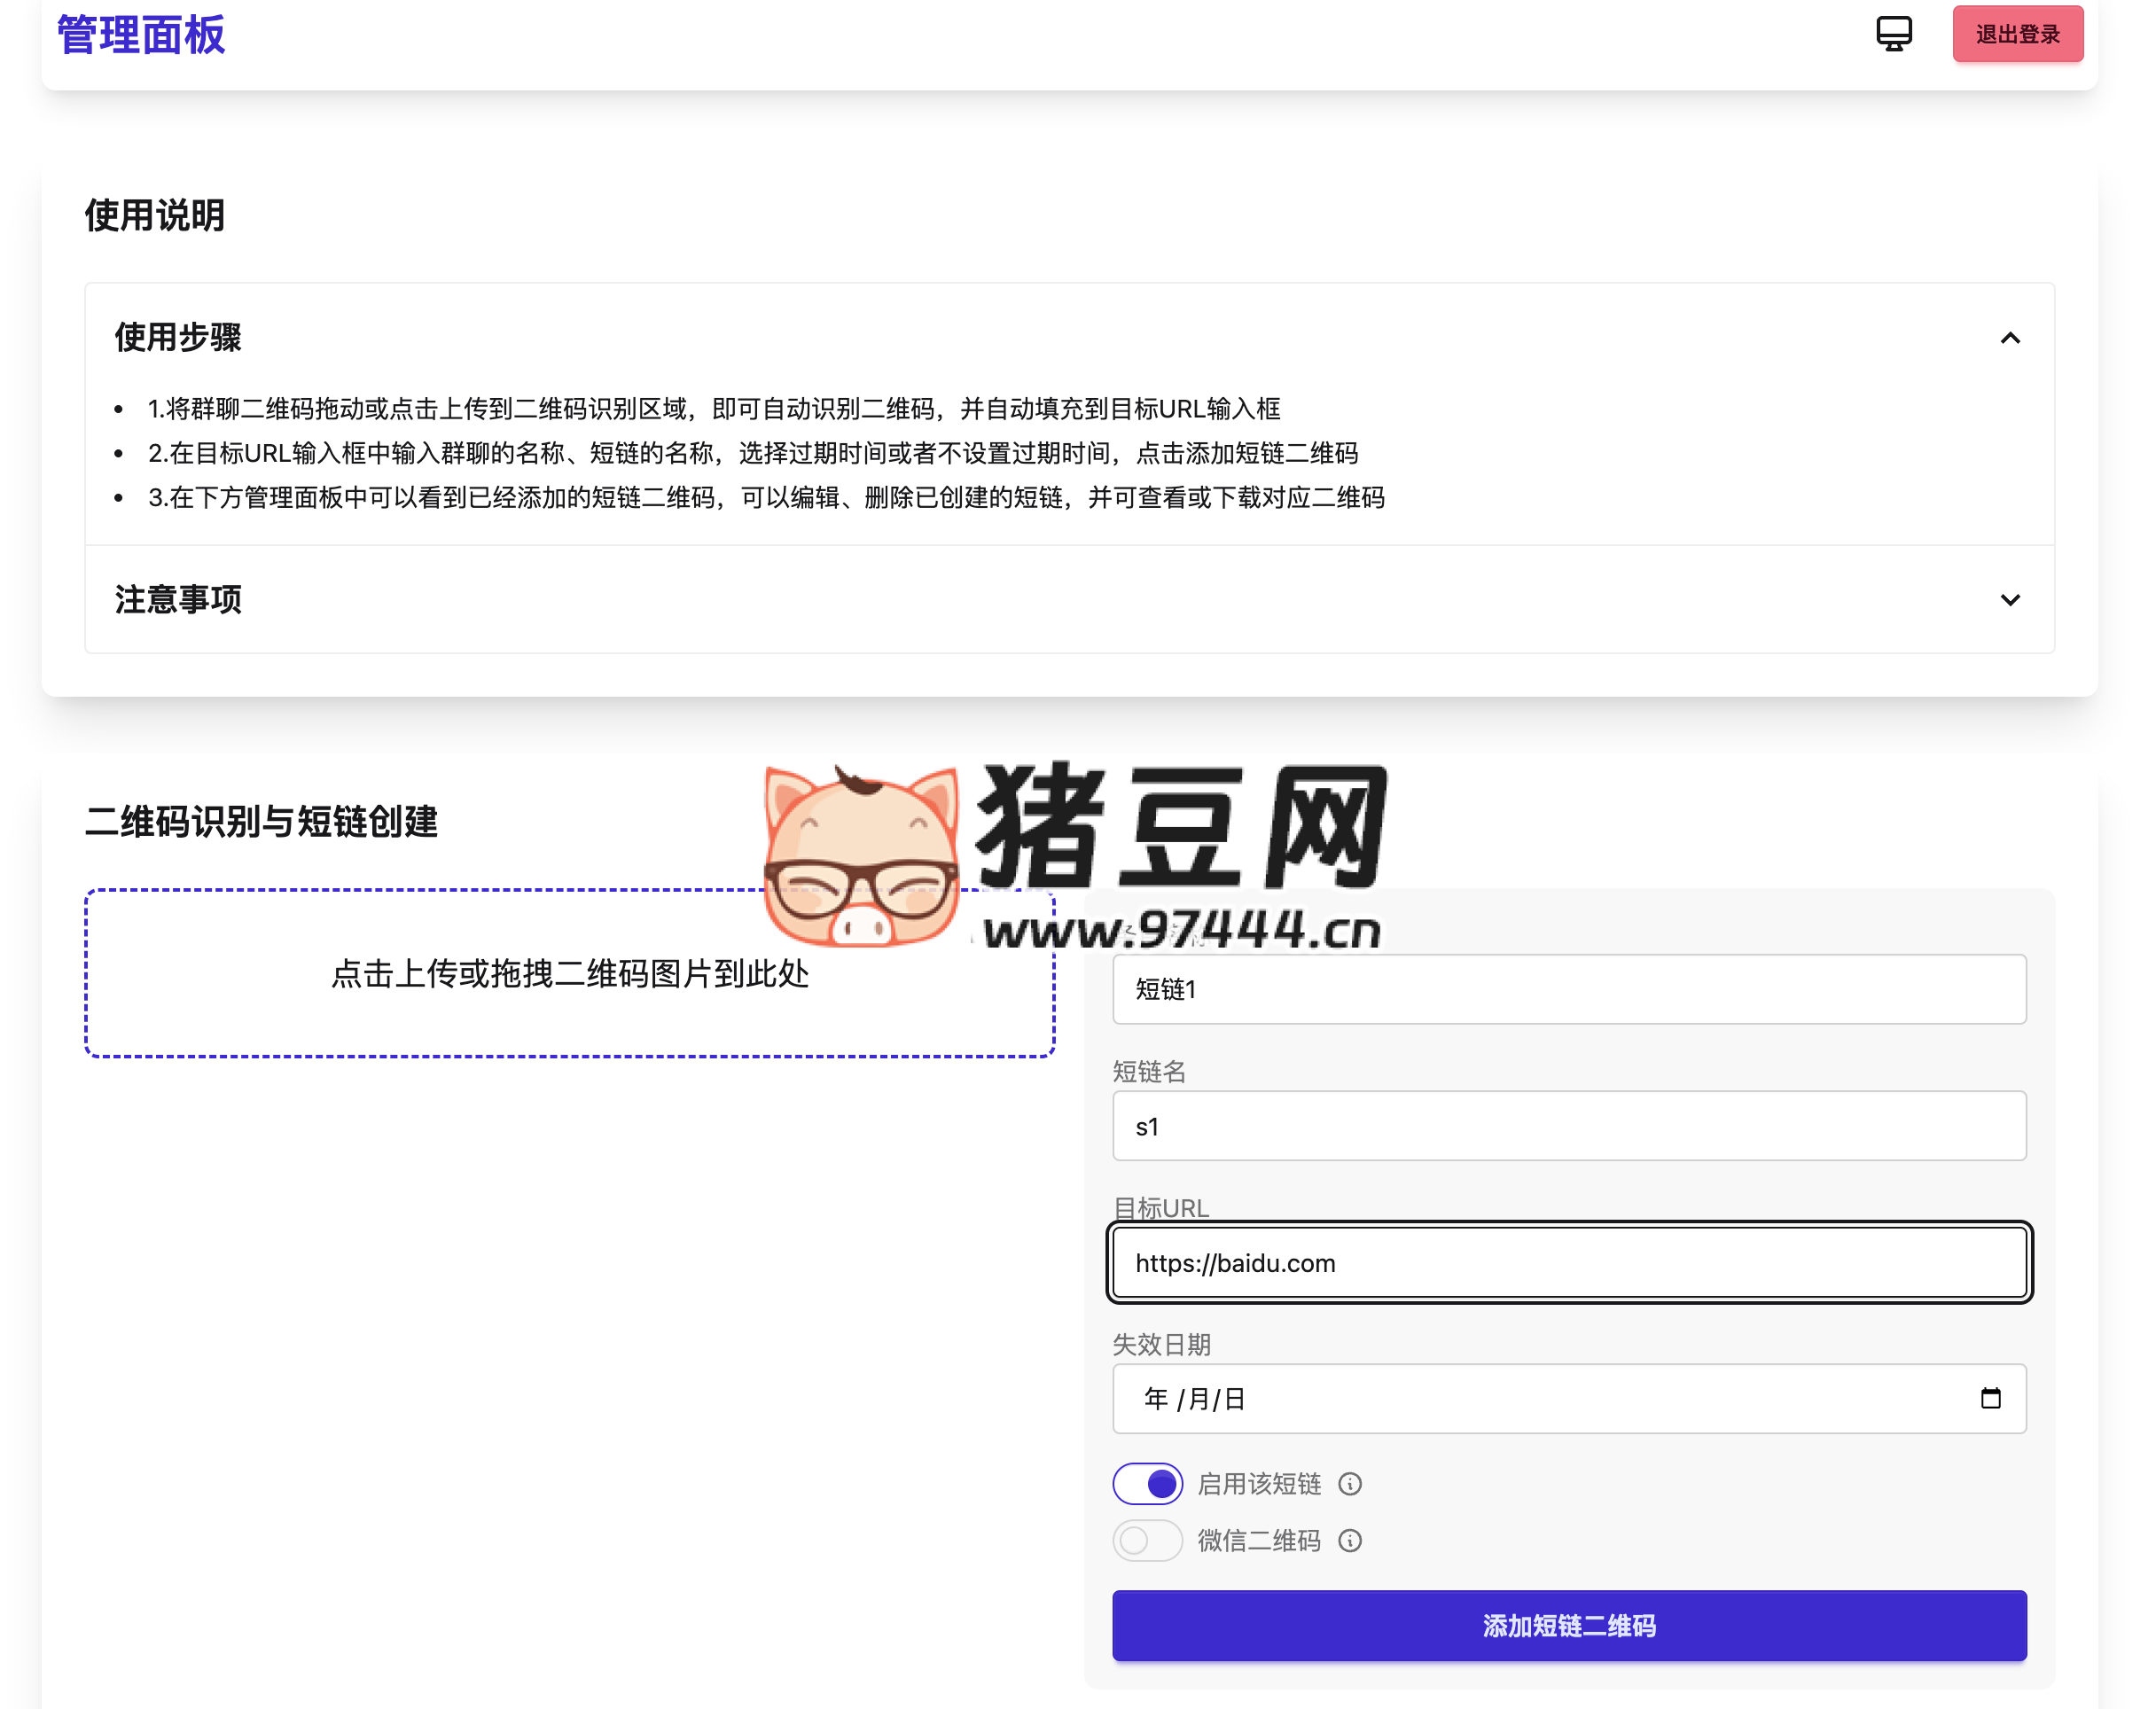Screen dimensions: 2156x1709
Task: Open the calendar picker icon in 失效日期
Action: coord(1990,1398)
